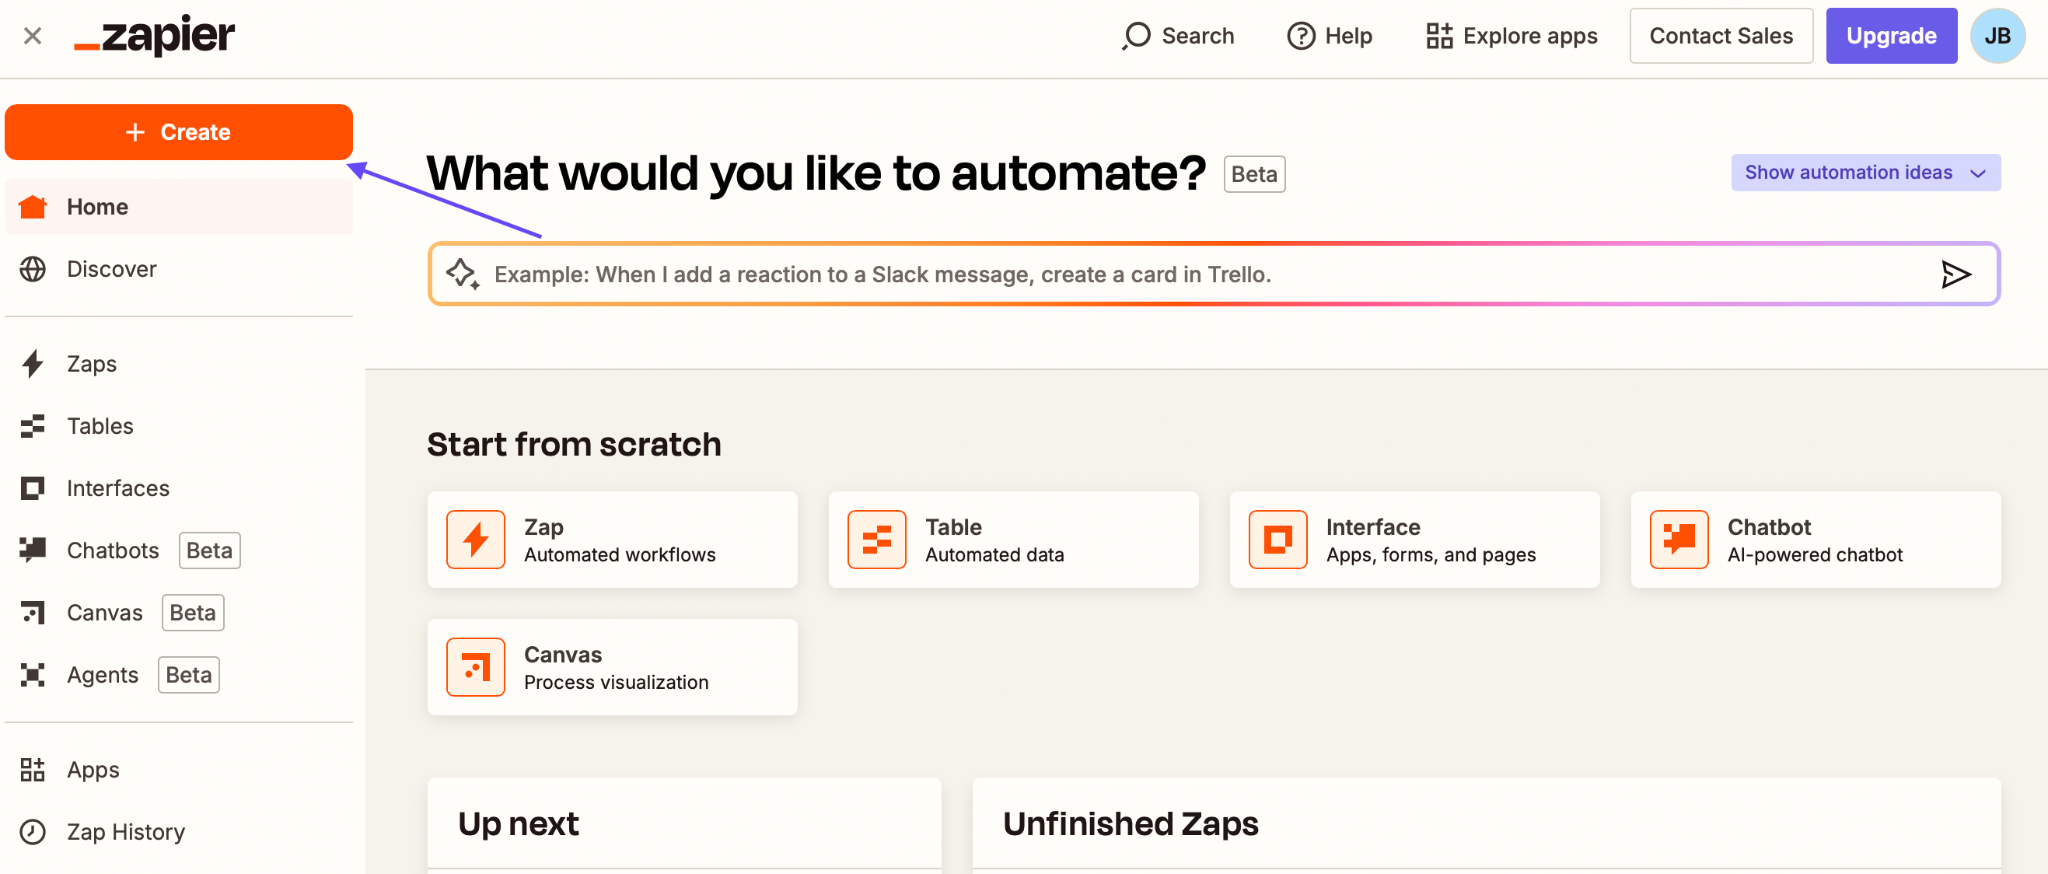The image size is (2048, 874).
Task: Click the "Start from scratch" heading
Action: tap(574, 444)
